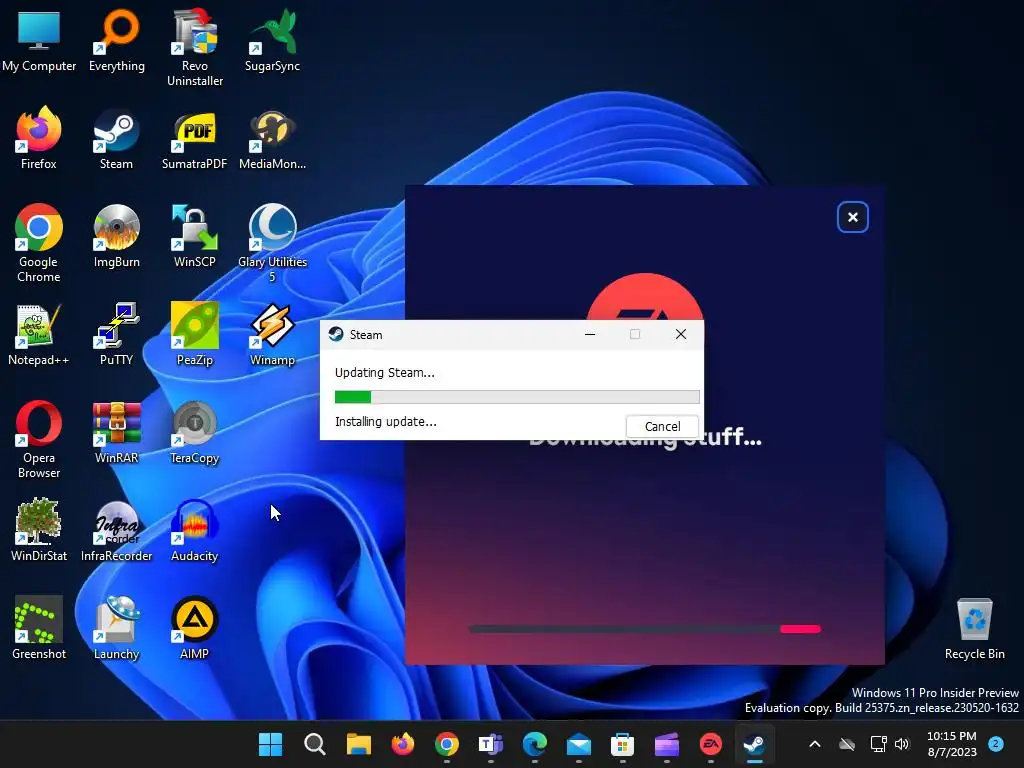
Task: Open Google Chrome desktop shortcut
Action: pos(39,243)
